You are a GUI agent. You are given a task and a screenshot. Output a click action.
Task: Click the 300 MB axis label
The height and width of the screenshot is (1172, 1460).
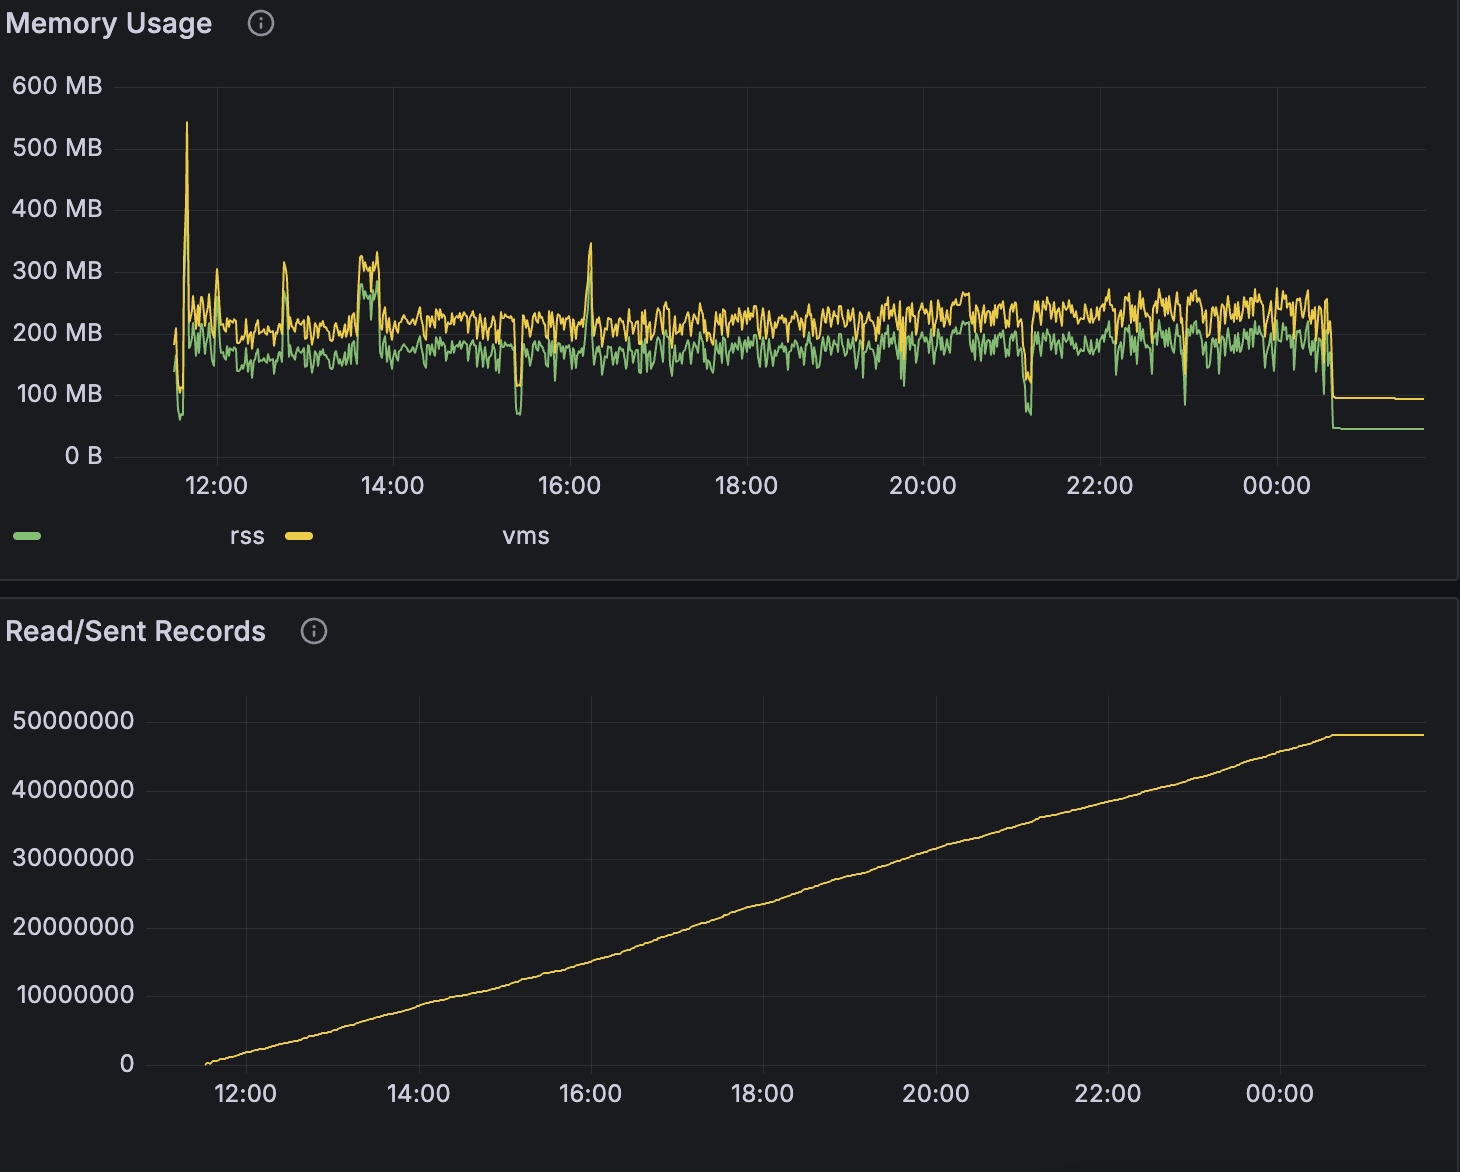(57, 271)
